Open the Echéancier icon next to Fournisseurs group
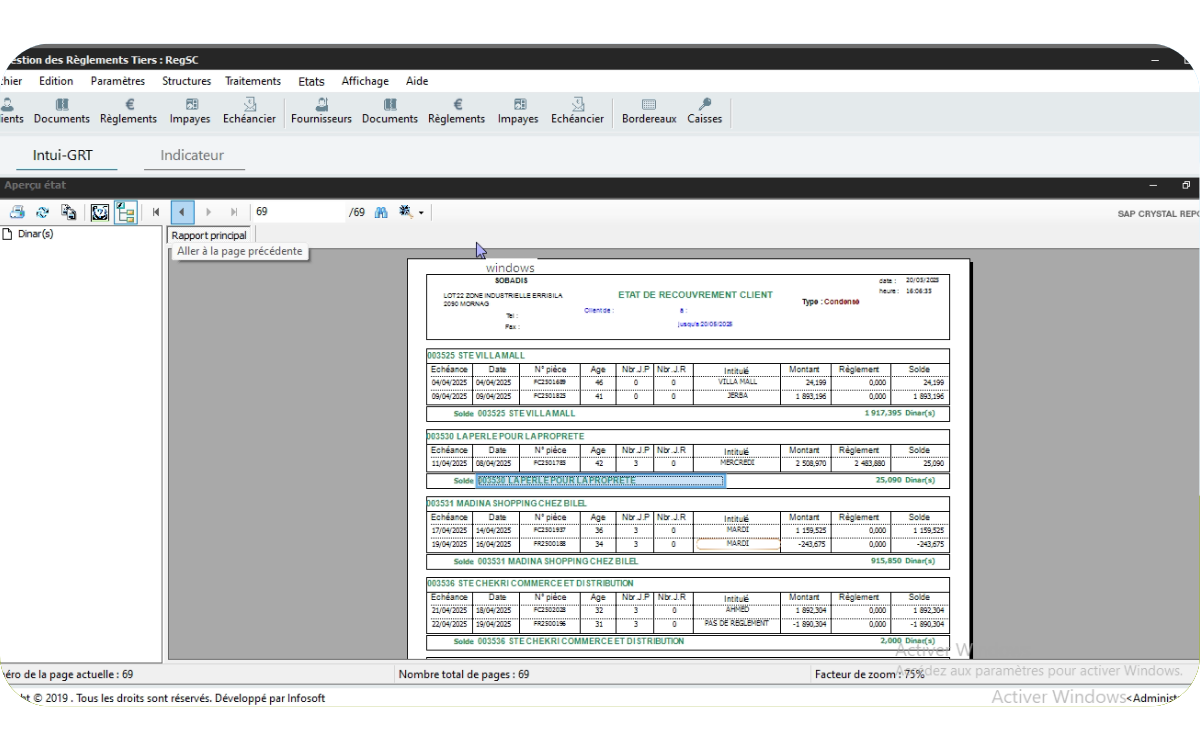The width and height of the screenshot is (1200, 750). pos(577,110)
